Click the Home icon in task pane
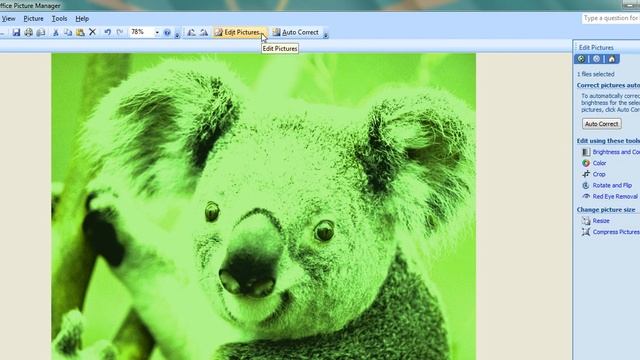640x360 pixels. click(612, 59)
